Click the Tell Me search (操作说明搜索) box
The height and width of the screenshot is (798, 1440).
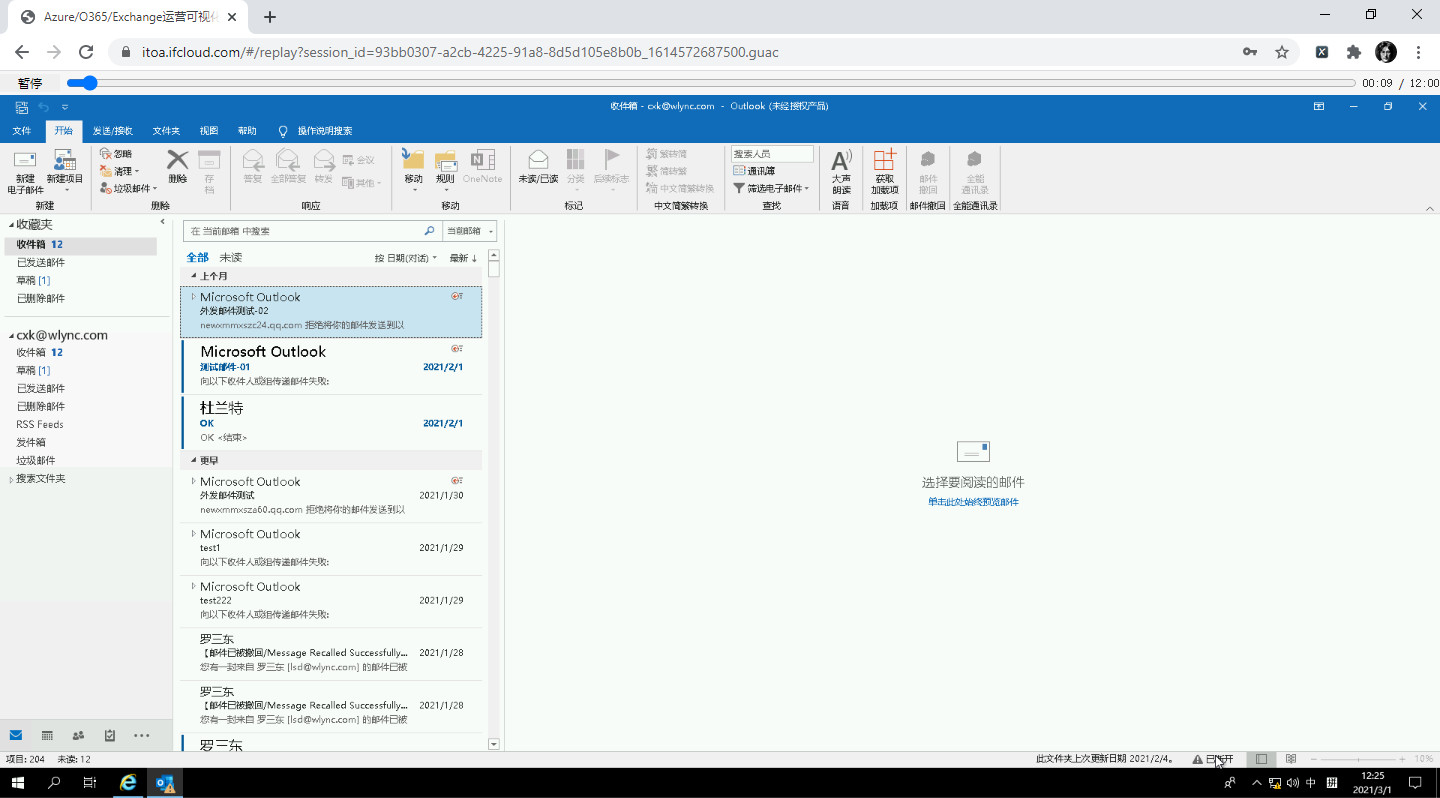point(315,131)
